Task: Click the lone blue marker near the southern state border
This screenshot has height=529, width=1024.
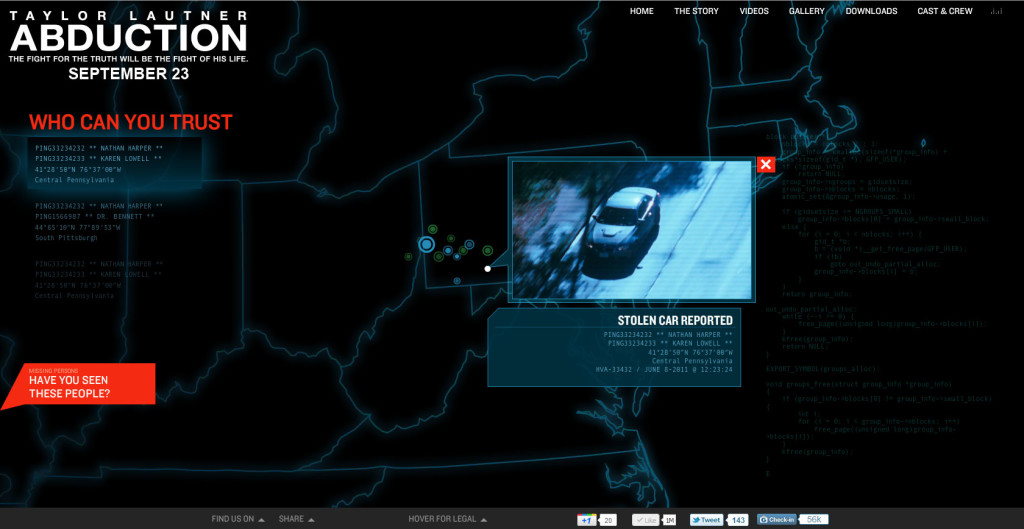Action: [457, 281]
